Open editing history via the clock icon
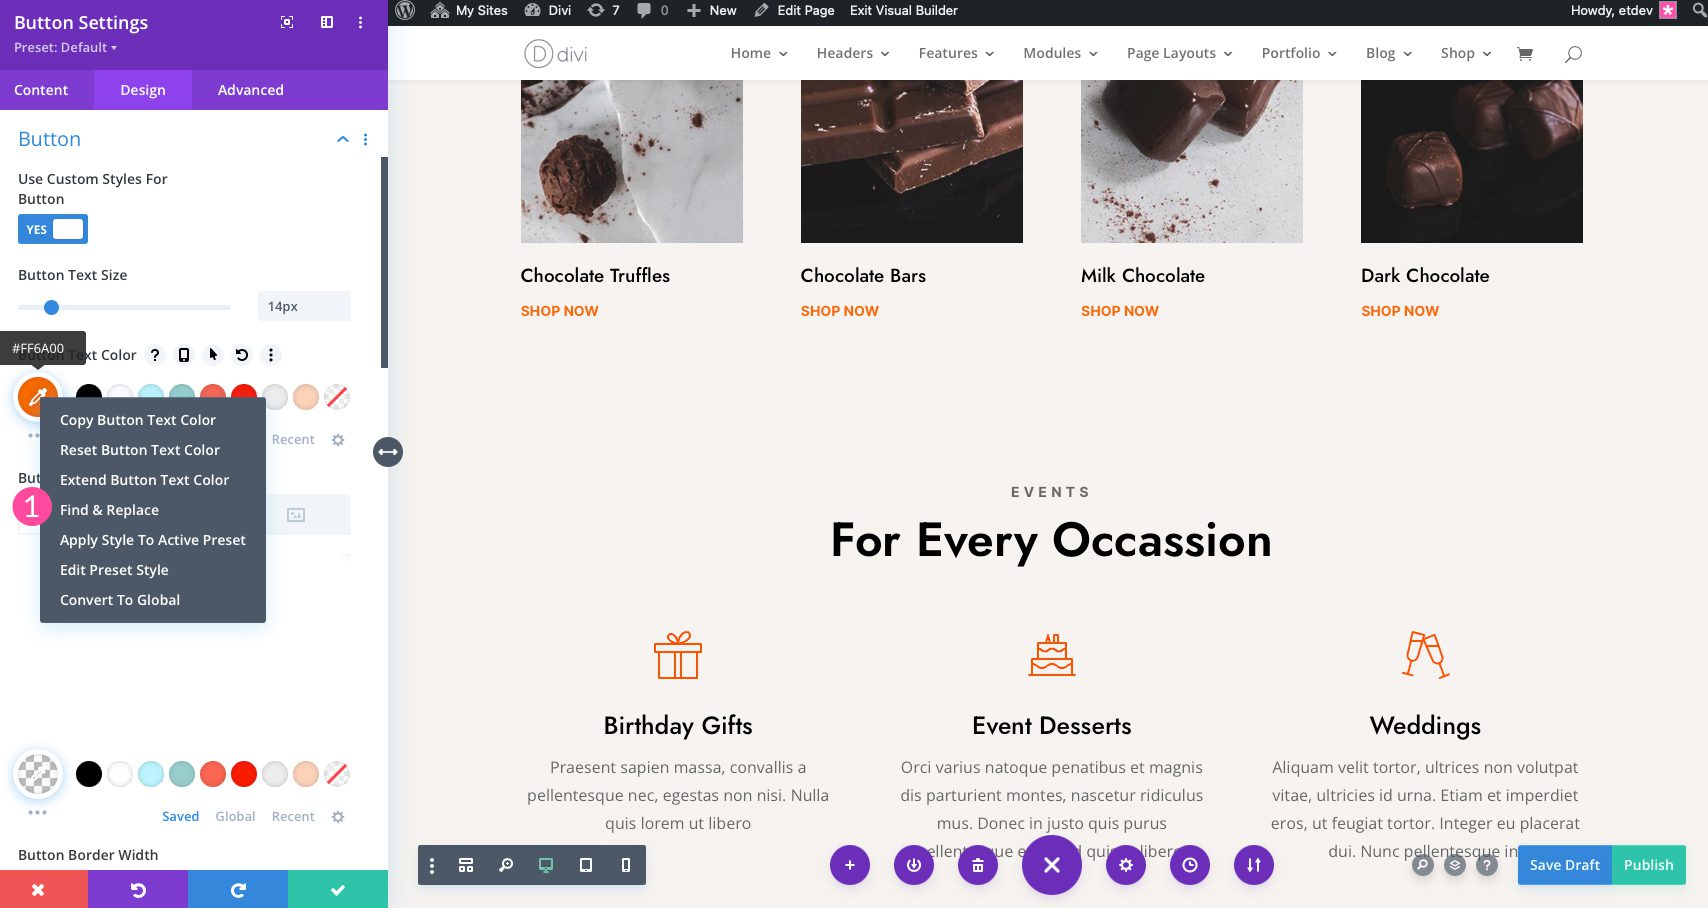Image resolution: width=1708 pixels, height=908 pixels. pos(1190,865)
